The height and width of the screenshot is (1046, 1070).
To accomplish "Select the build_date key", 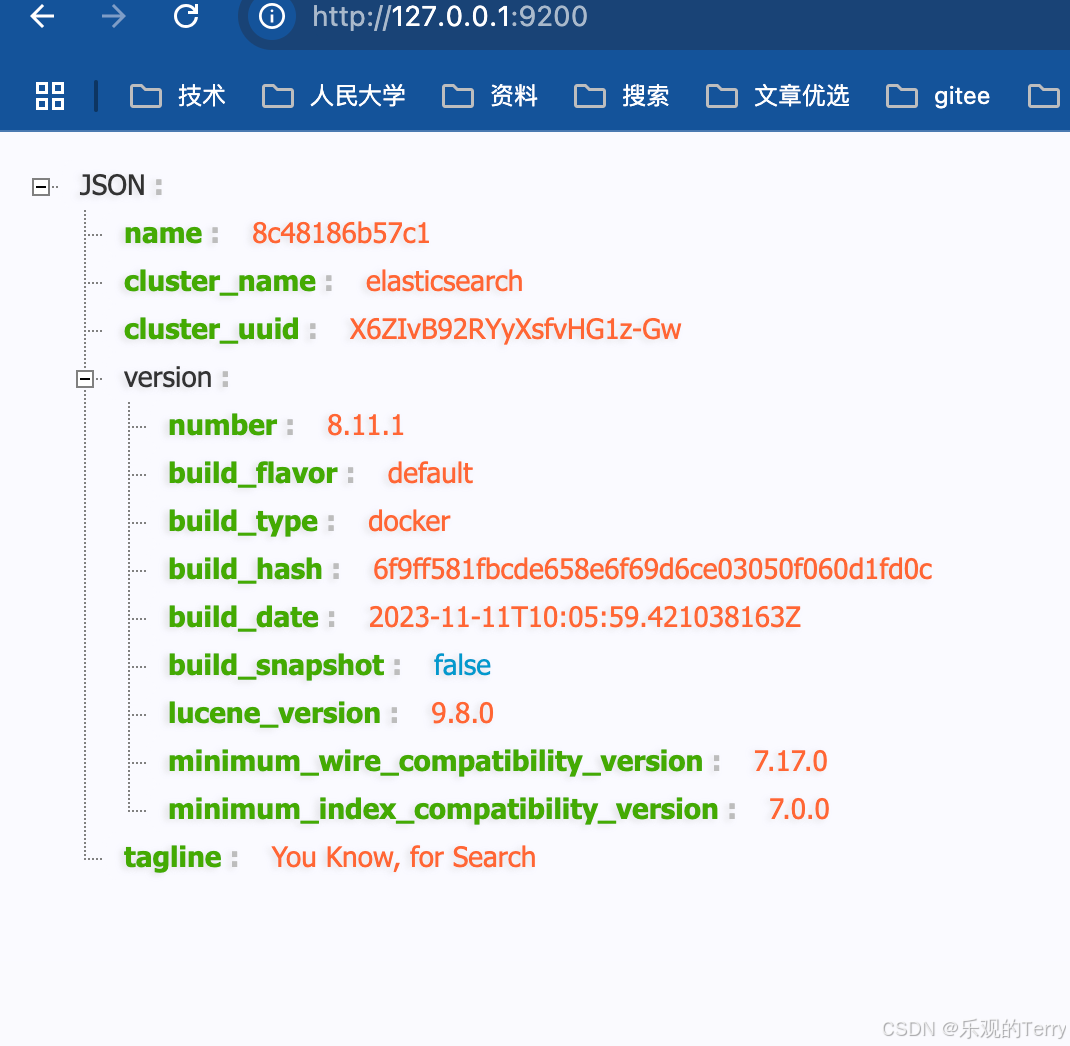I will click(x=244, y=617).
